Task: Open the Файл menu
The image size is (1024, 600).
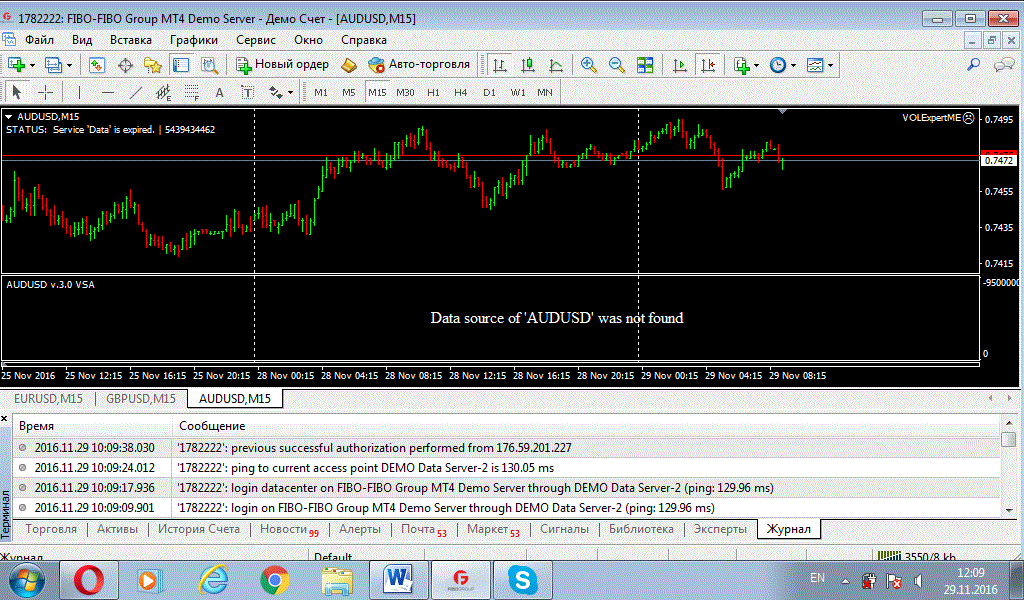Action: coord(39,40)
